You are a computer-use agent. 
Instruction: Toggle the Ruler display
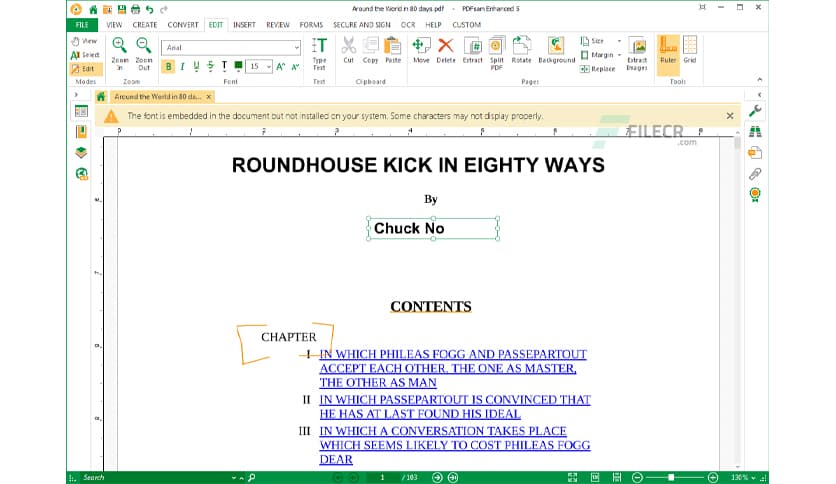point(667,50)
